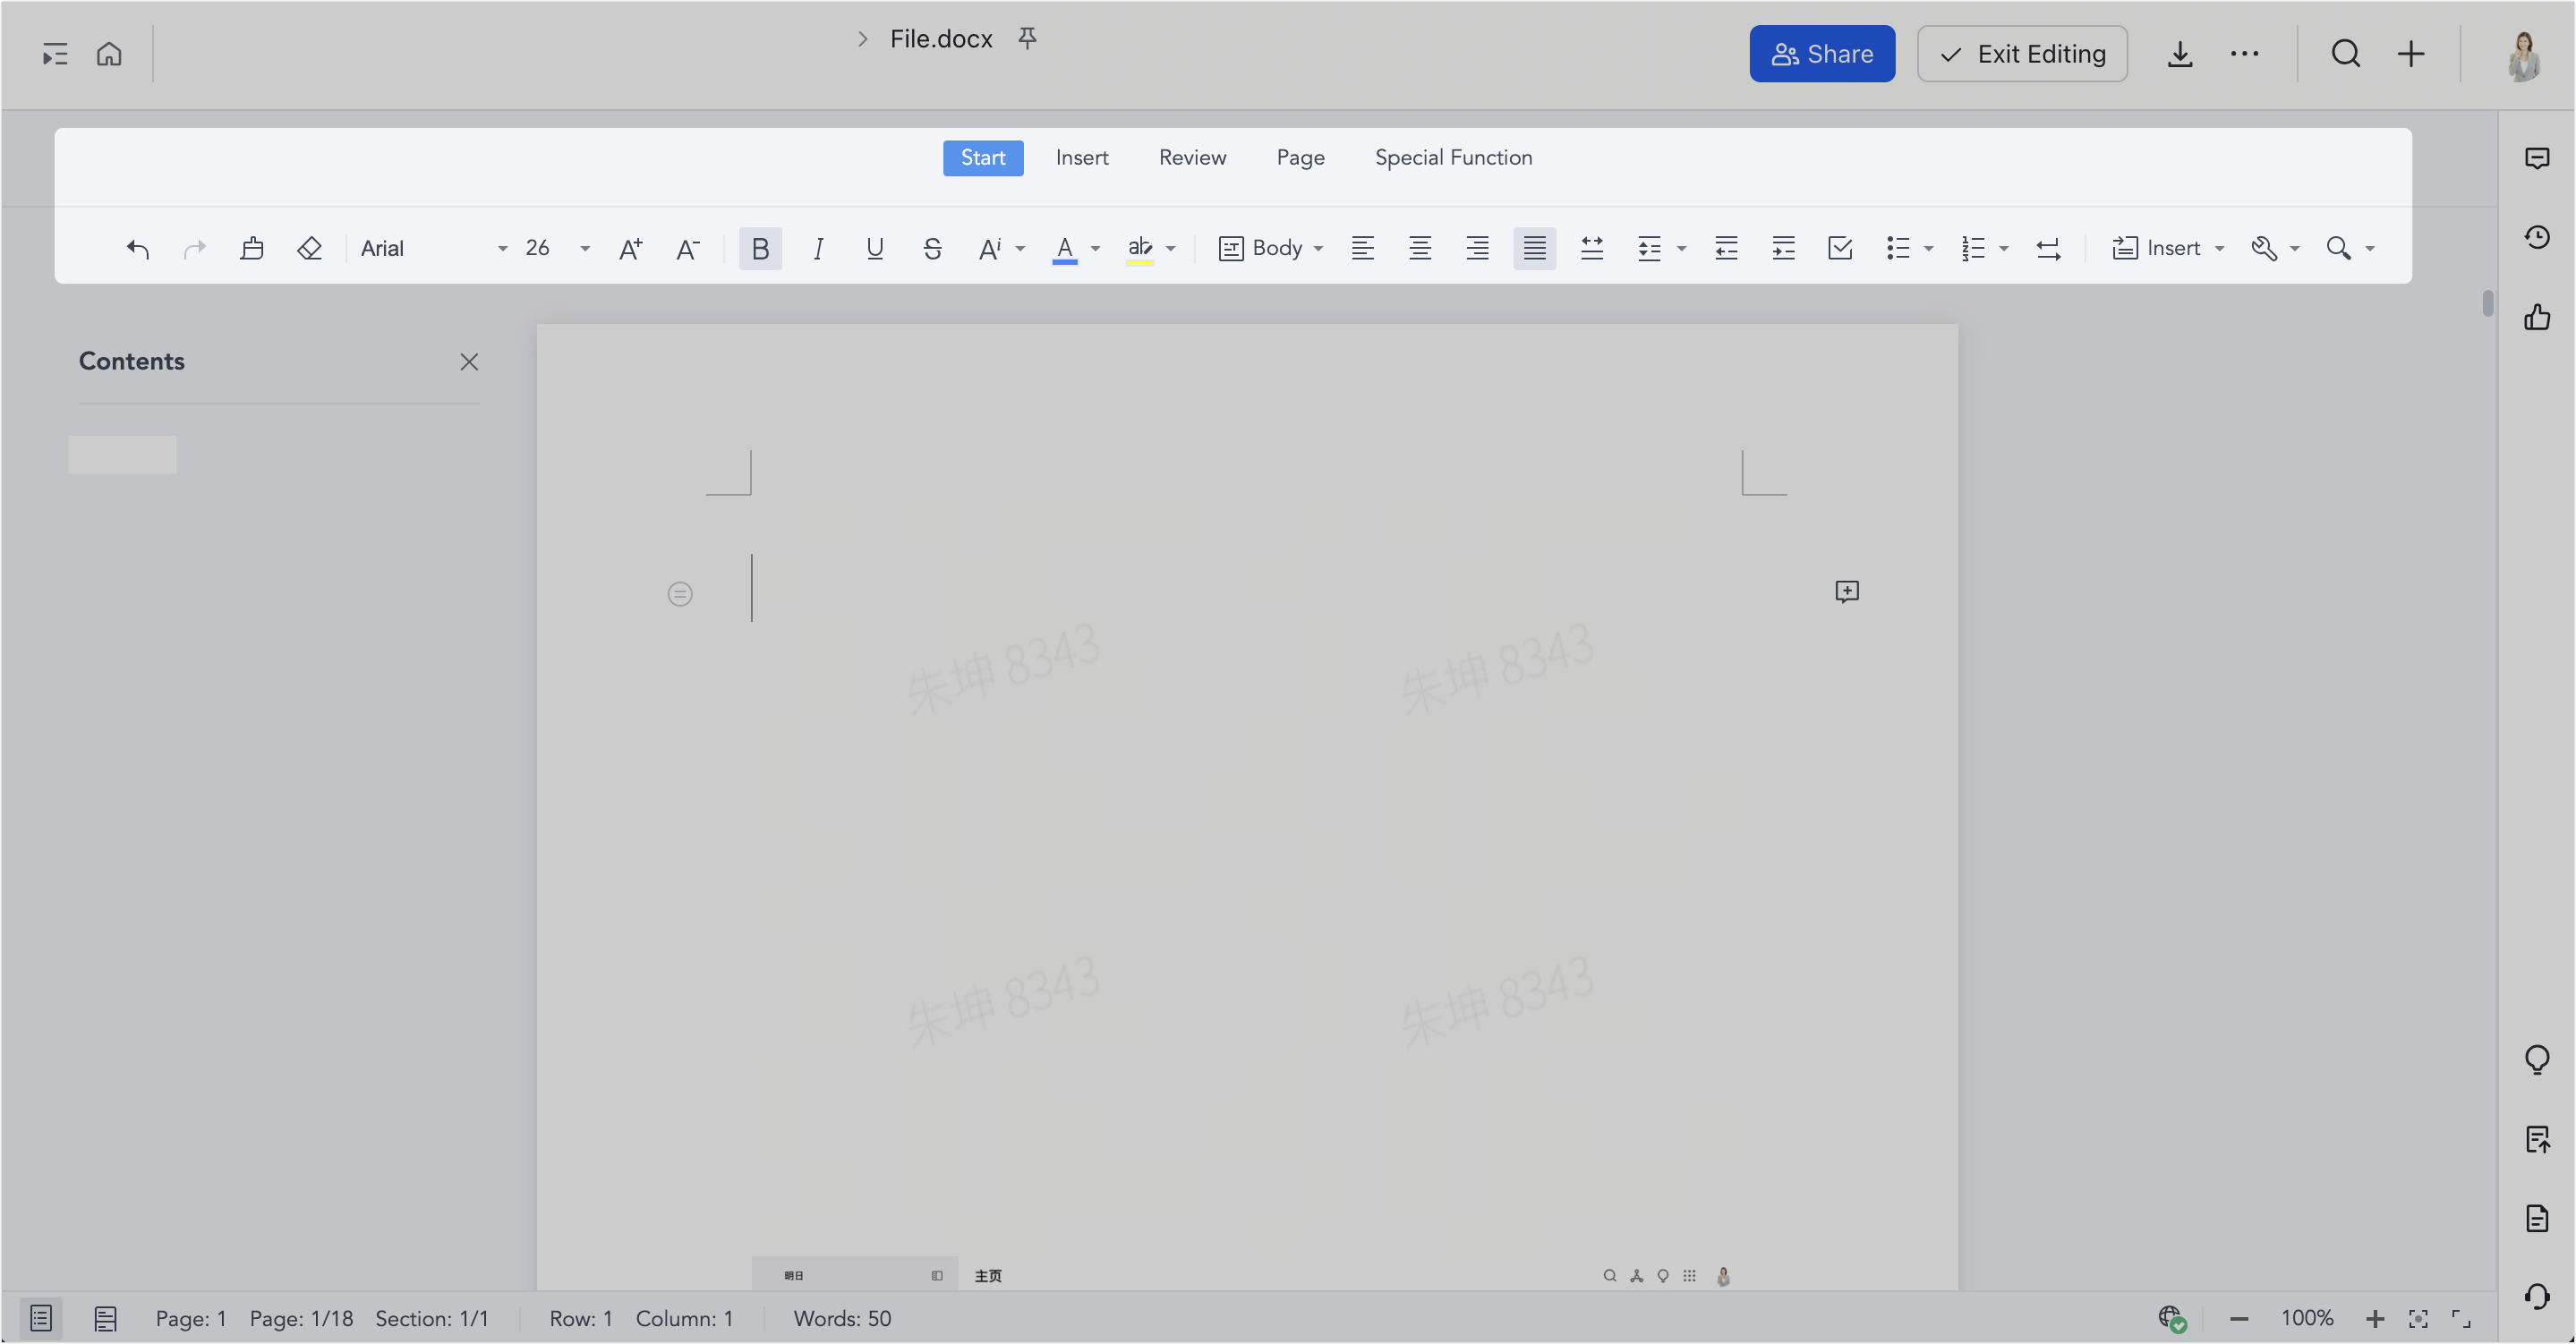Image resolution: width=2576 pixels, height=1344 pixels.
Task: Open version history clock icon
Action: pos(2537,237)
